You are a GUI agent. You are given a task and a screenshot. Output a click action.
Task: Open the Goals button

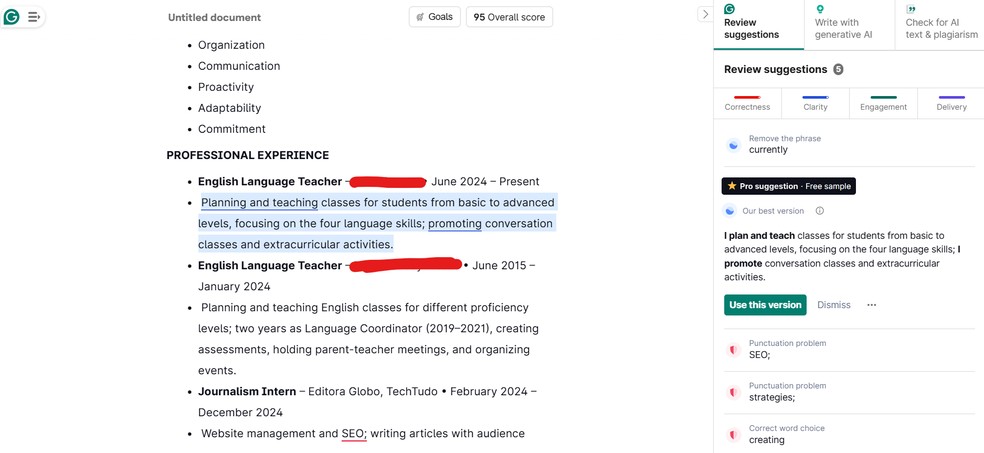coord(434,17)
